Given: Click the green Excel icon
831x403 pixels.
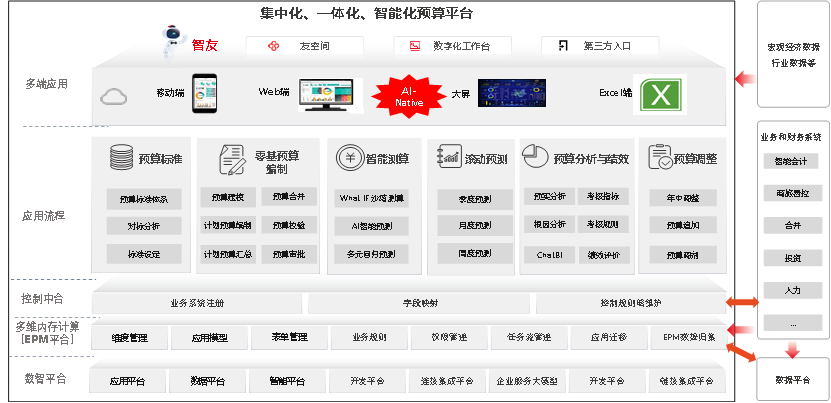Looking at the screenshot, I should pos(661,94).
